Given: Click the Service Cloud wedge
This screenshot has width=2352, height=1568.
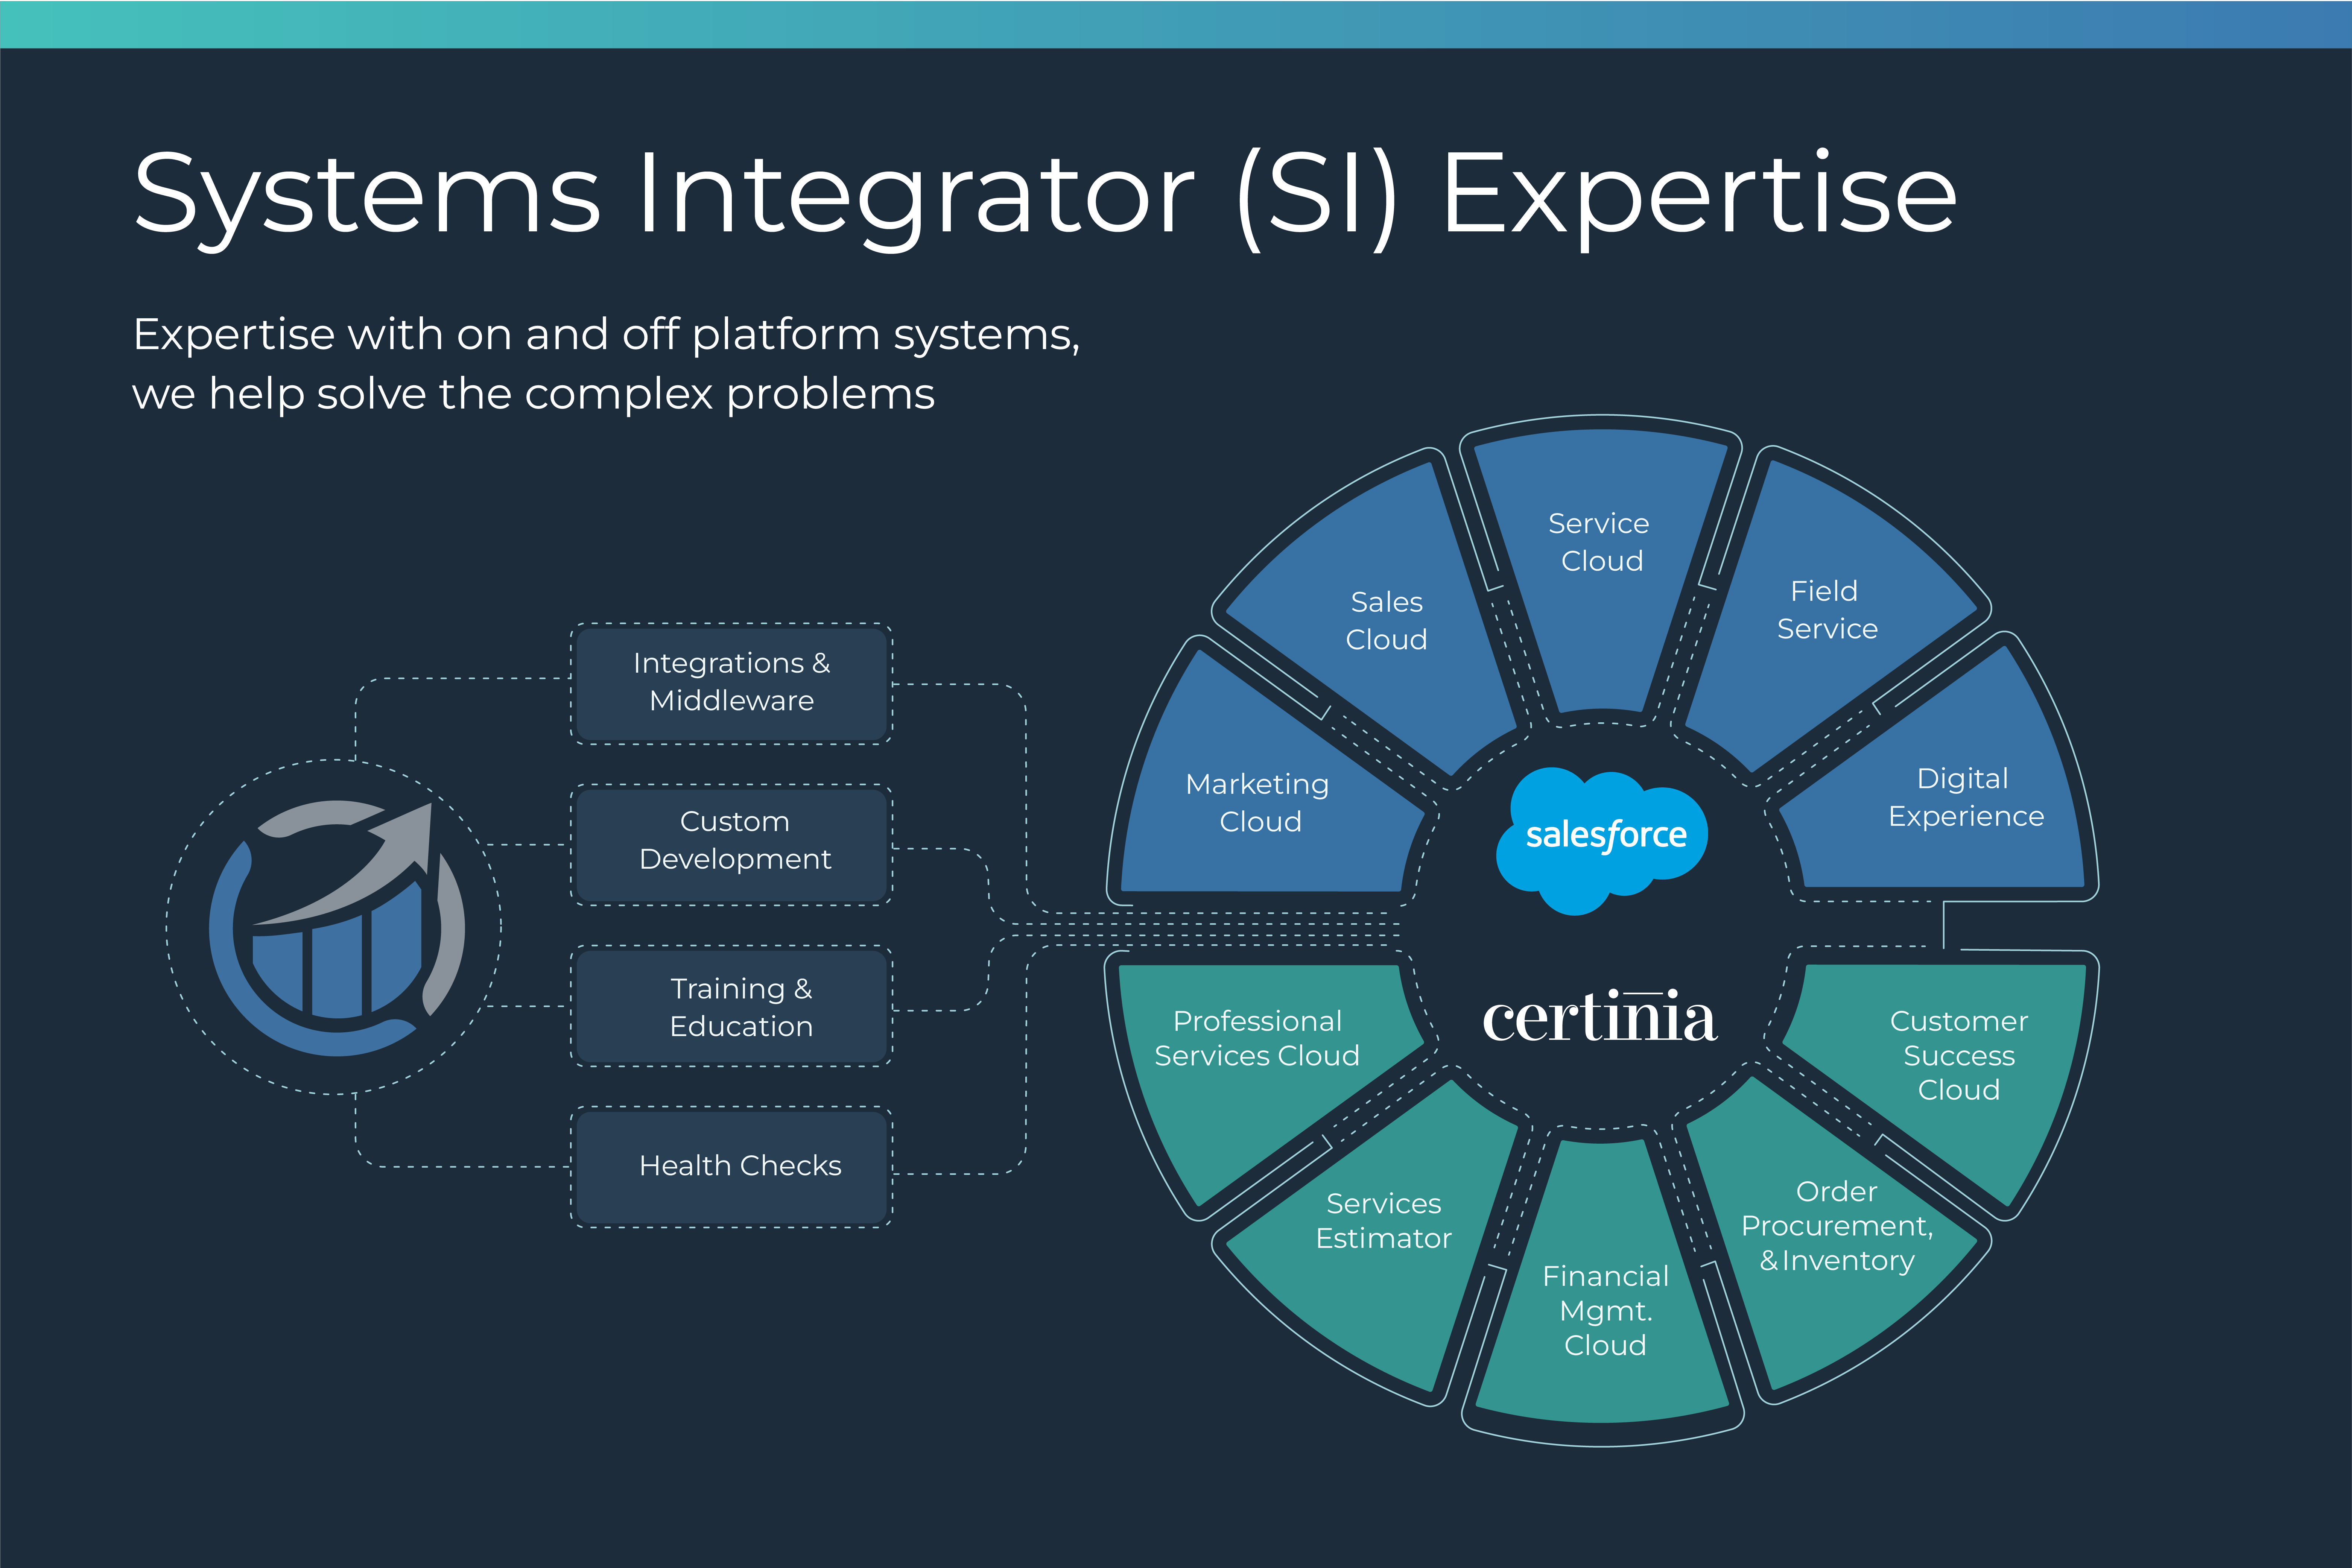Looking at the screenshot, I should [1599, 543].
